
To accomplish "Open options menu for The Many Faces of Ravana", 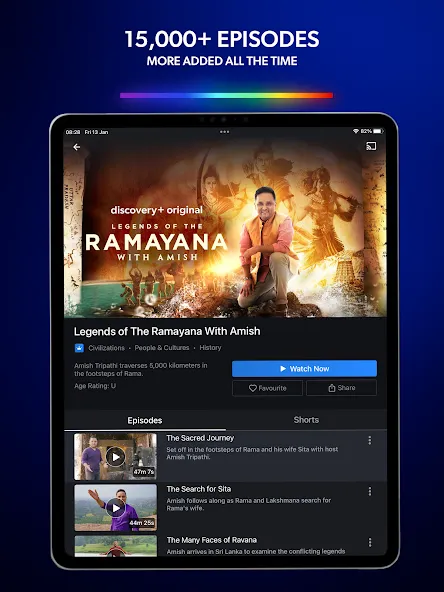I will point(370,542).
